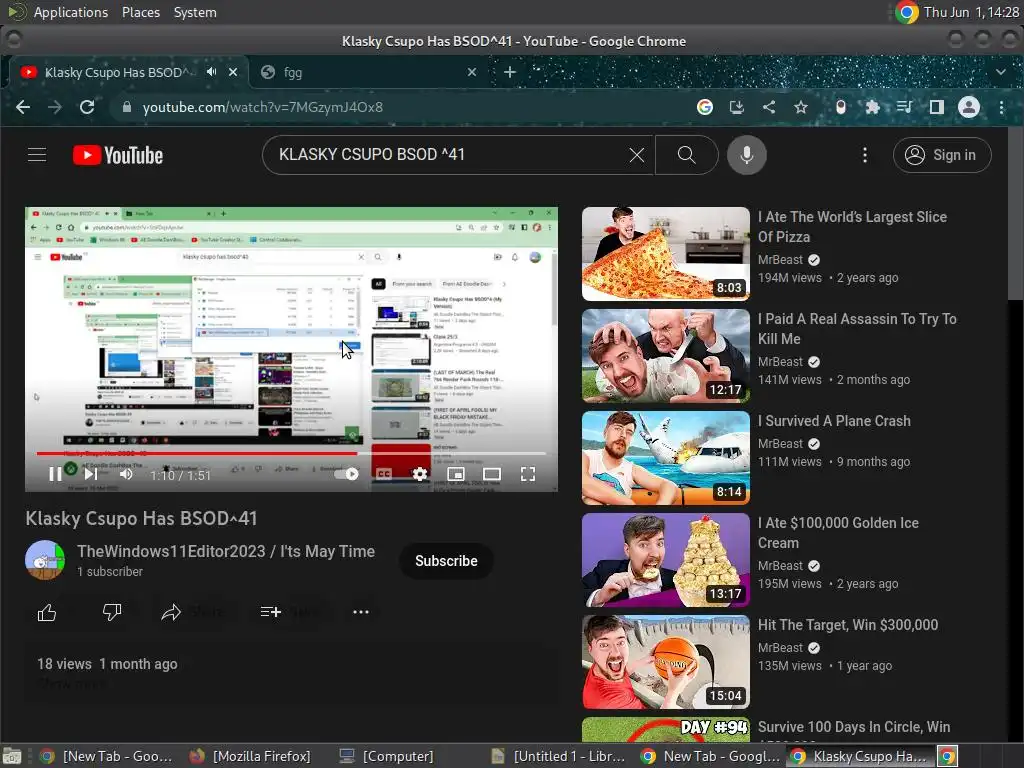This screenshot has height=768, width=1024.
Task: Mute the tab via speaker icon
Action: [212, 72]
